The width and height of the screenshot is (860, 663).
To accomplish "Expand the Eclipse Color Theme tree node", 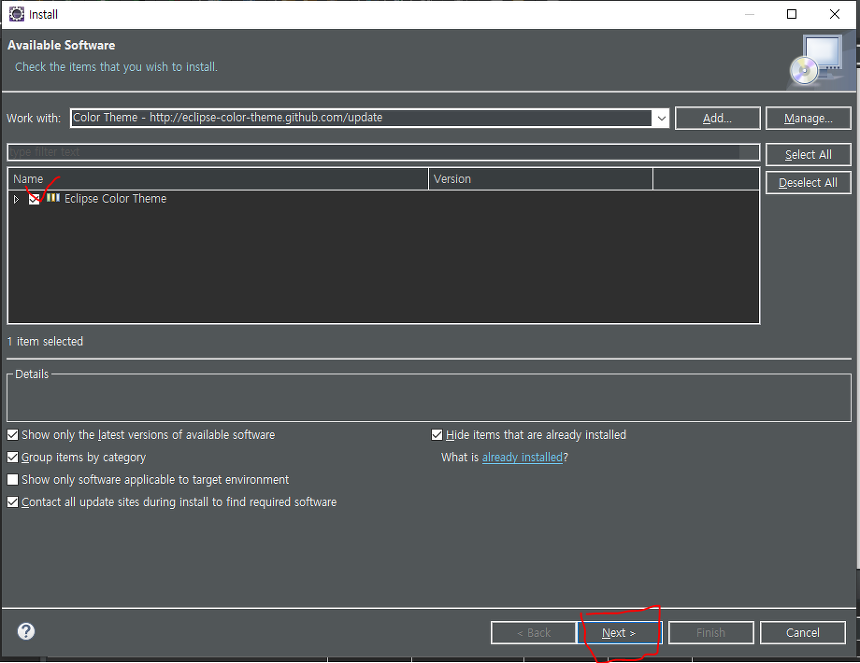I will (16, 199).
